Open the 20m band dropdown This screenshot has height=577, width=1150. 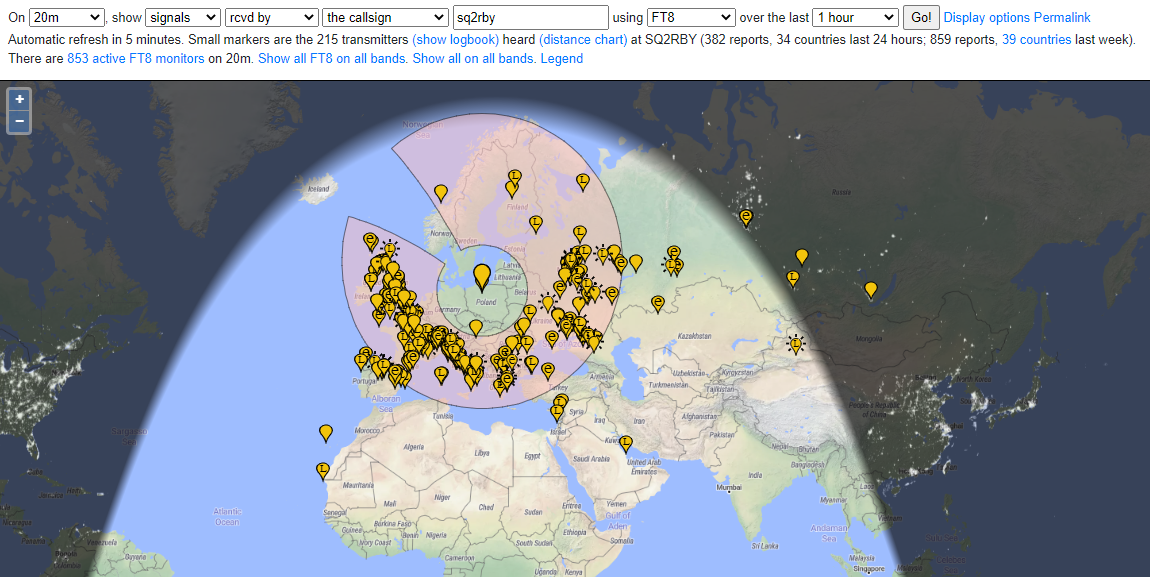tap(67, 17)
